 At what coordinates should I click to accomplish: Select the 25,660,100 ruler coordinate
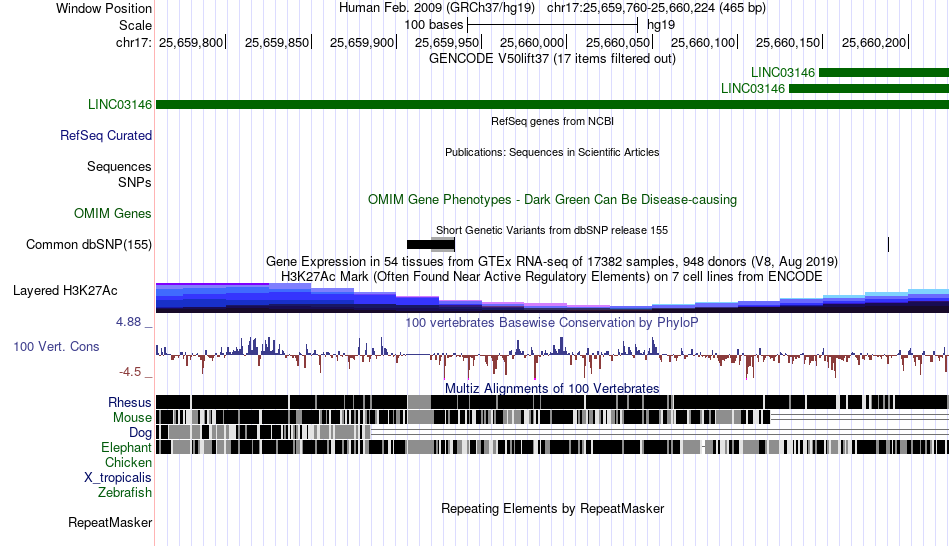703,42
